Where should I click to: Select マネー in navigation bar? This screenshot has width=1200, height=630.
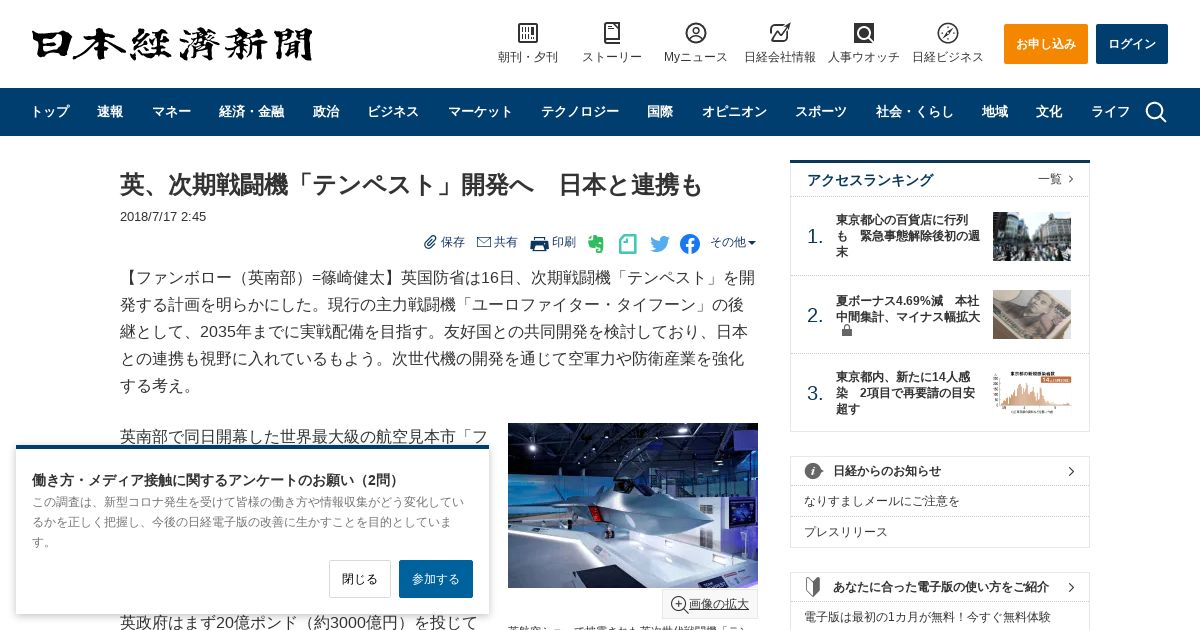171,112
